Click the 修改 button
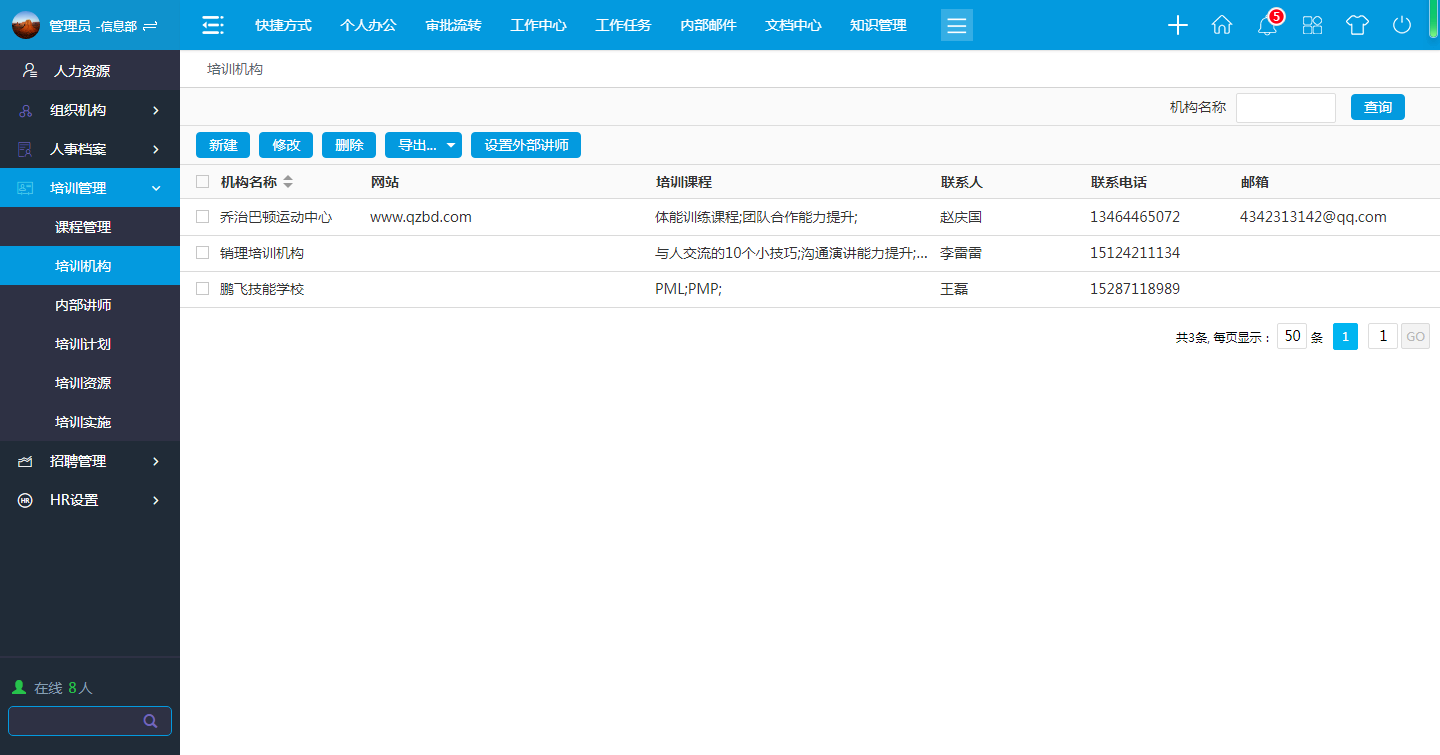Image resolution: width=1440 pixels, height=755 pixels. pos(286,145)
